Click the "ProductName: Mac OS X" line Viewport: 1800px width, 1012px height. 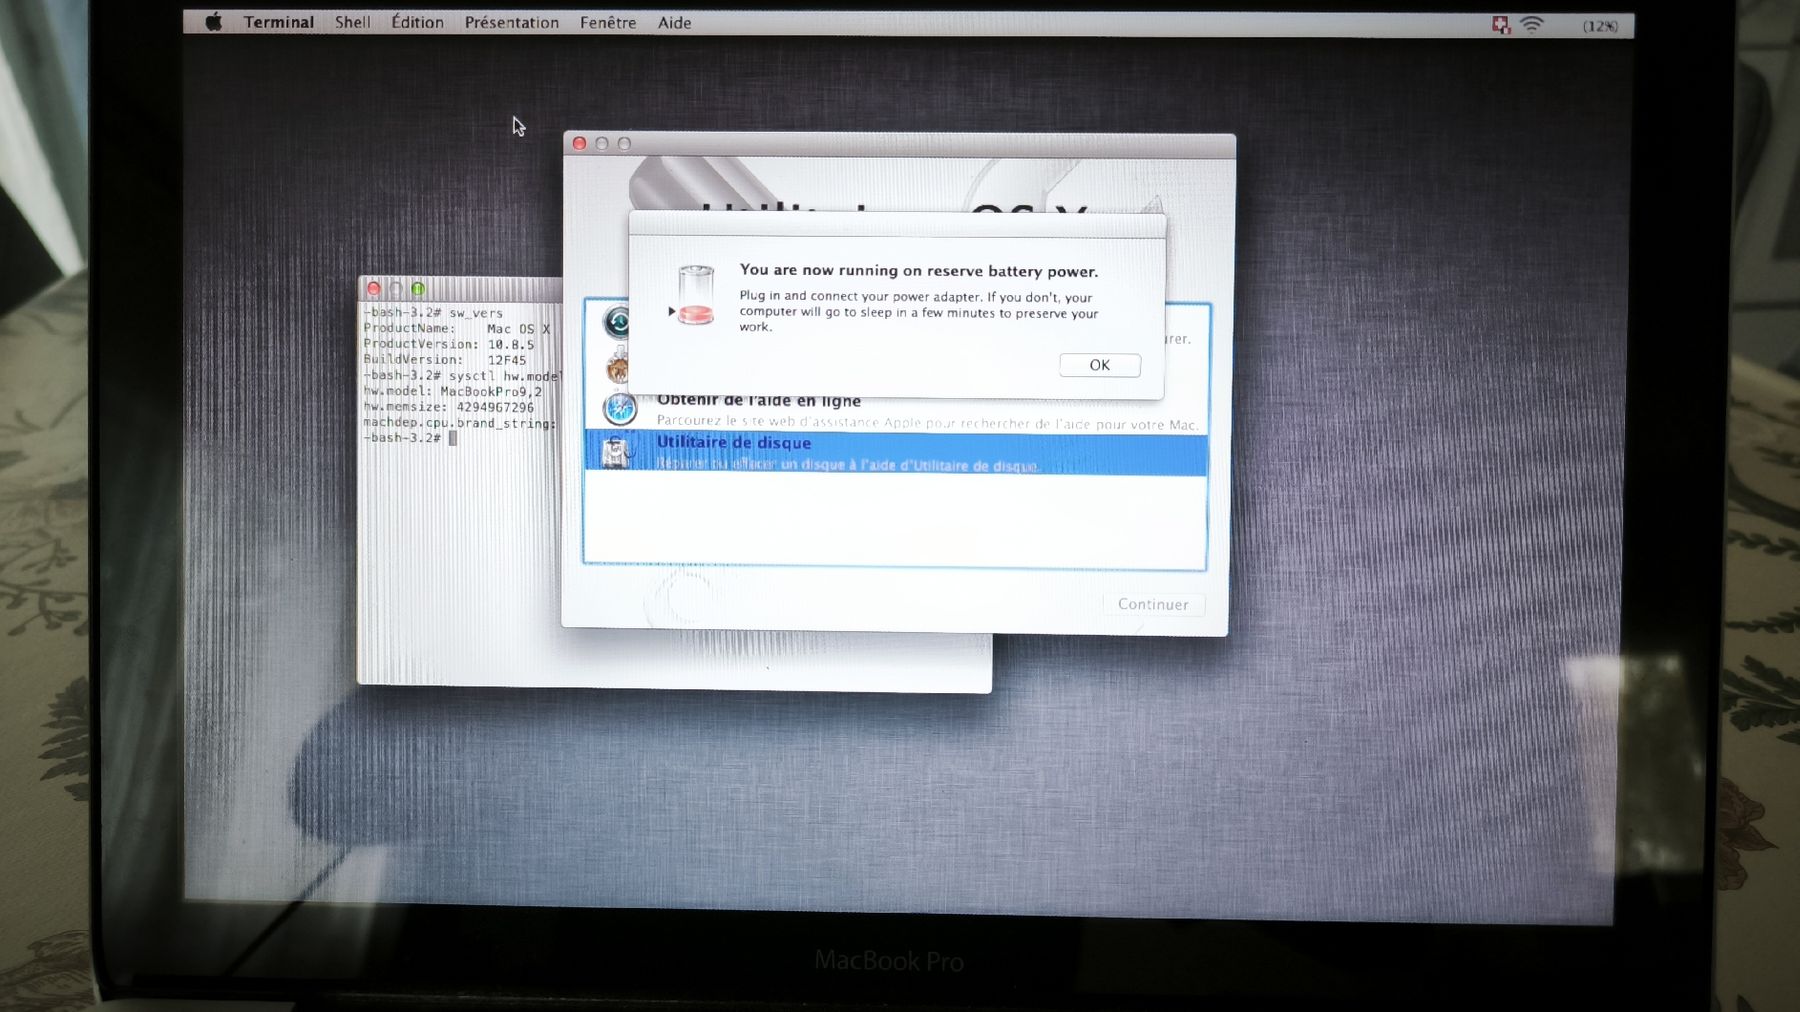pos(456,329)
